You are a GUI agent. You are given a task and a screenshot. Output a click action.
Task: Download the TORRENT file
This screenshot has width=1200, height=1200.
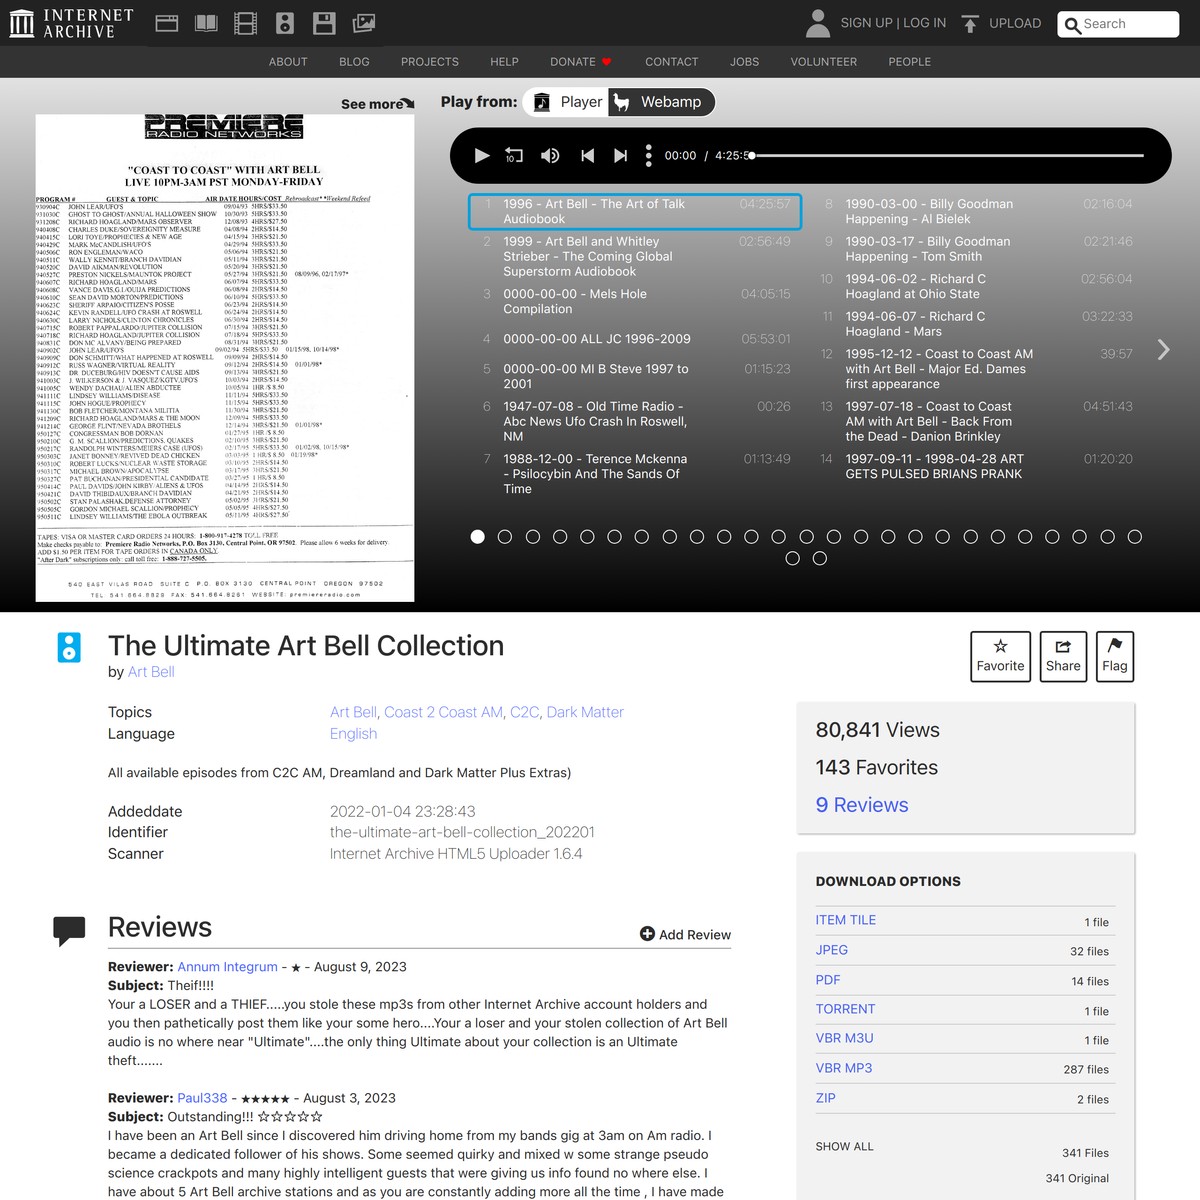point(845,1009)
